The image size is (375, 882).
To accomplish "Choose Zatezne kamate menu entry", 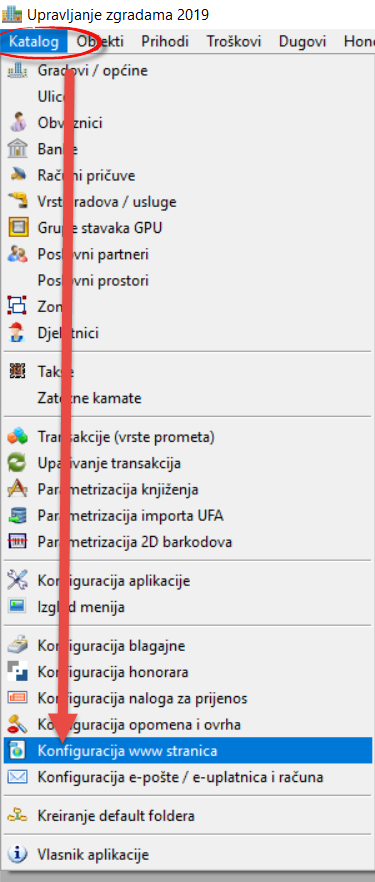I will point(188,398).
